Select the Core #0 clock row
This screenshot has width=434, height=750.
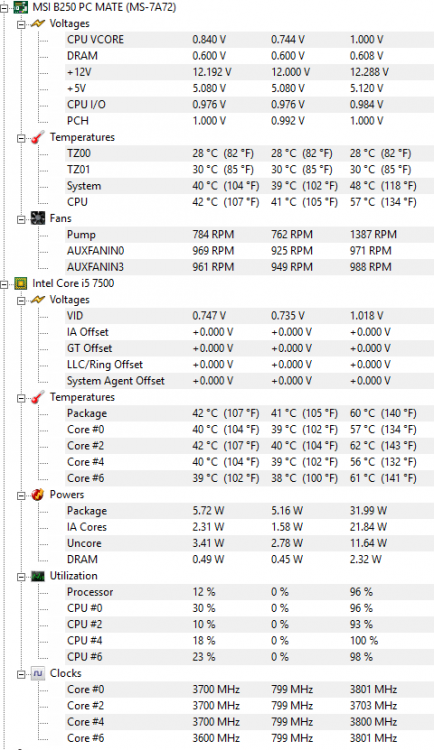pos(249,690)
